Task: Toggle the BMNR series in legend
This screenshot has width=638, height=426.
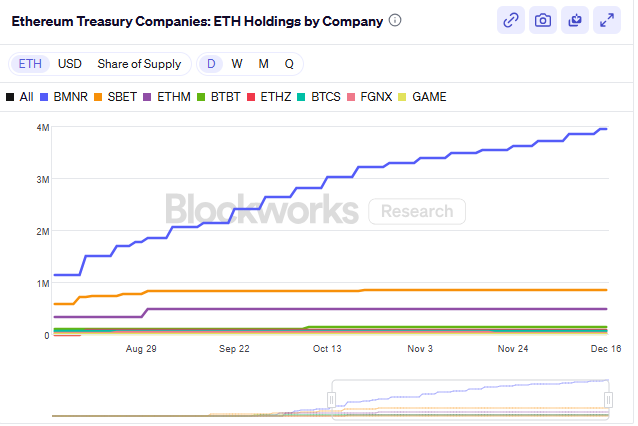Action: (x=66, y=97)
